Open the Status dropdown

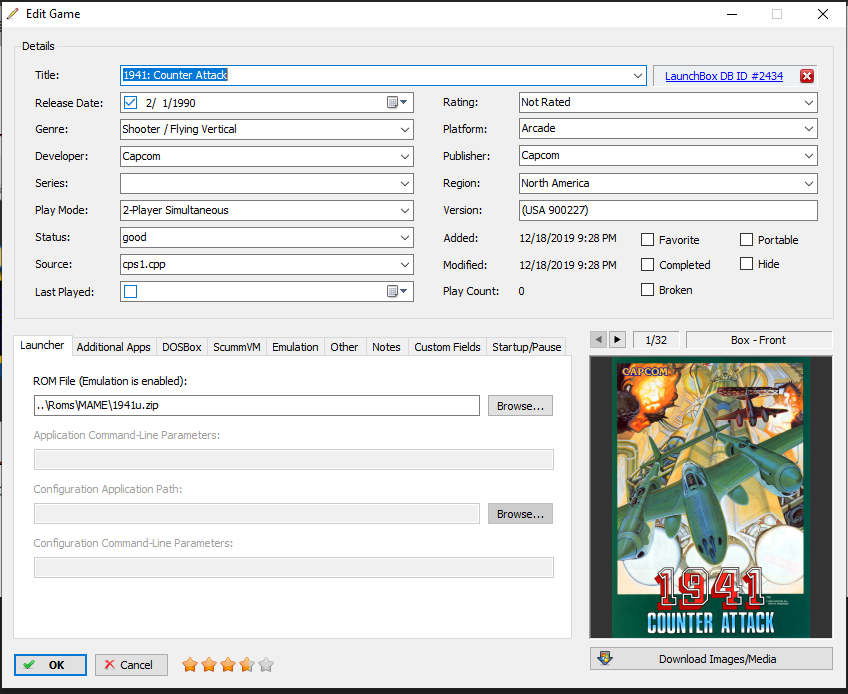[x=405, y=238]
